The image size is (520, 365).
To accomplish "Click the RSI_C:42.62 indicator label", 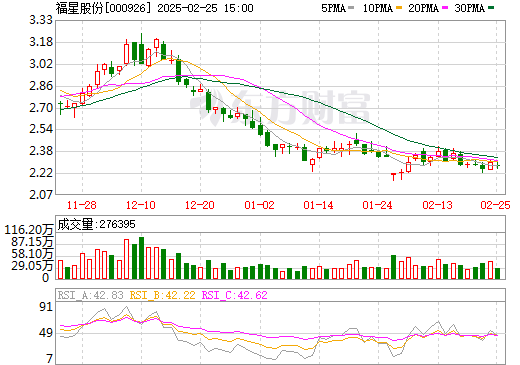I will (x=235, y=295).
